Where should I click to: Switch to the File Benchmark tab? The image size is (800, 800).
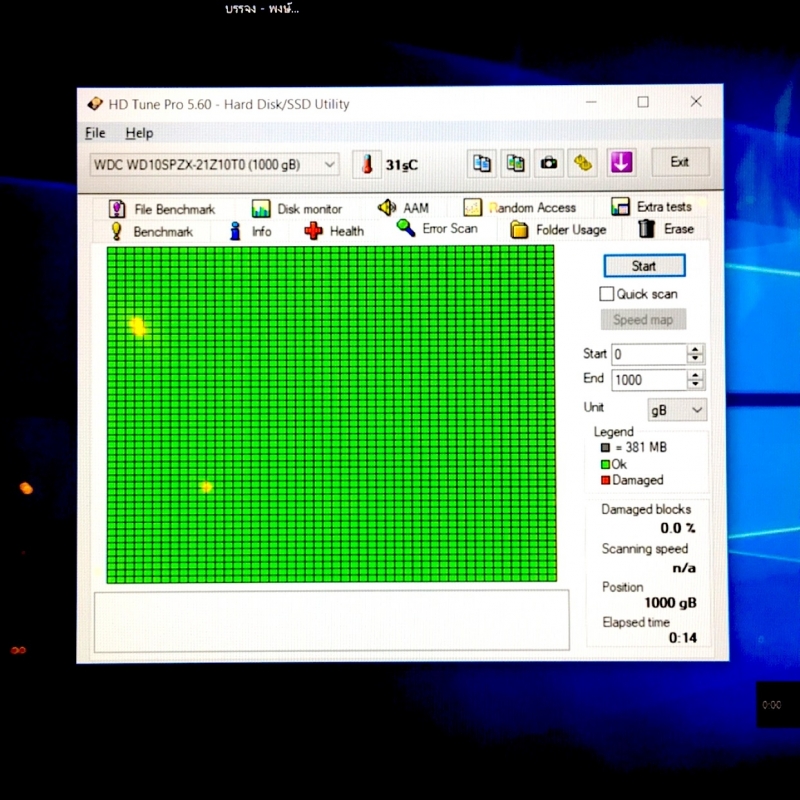162,209
